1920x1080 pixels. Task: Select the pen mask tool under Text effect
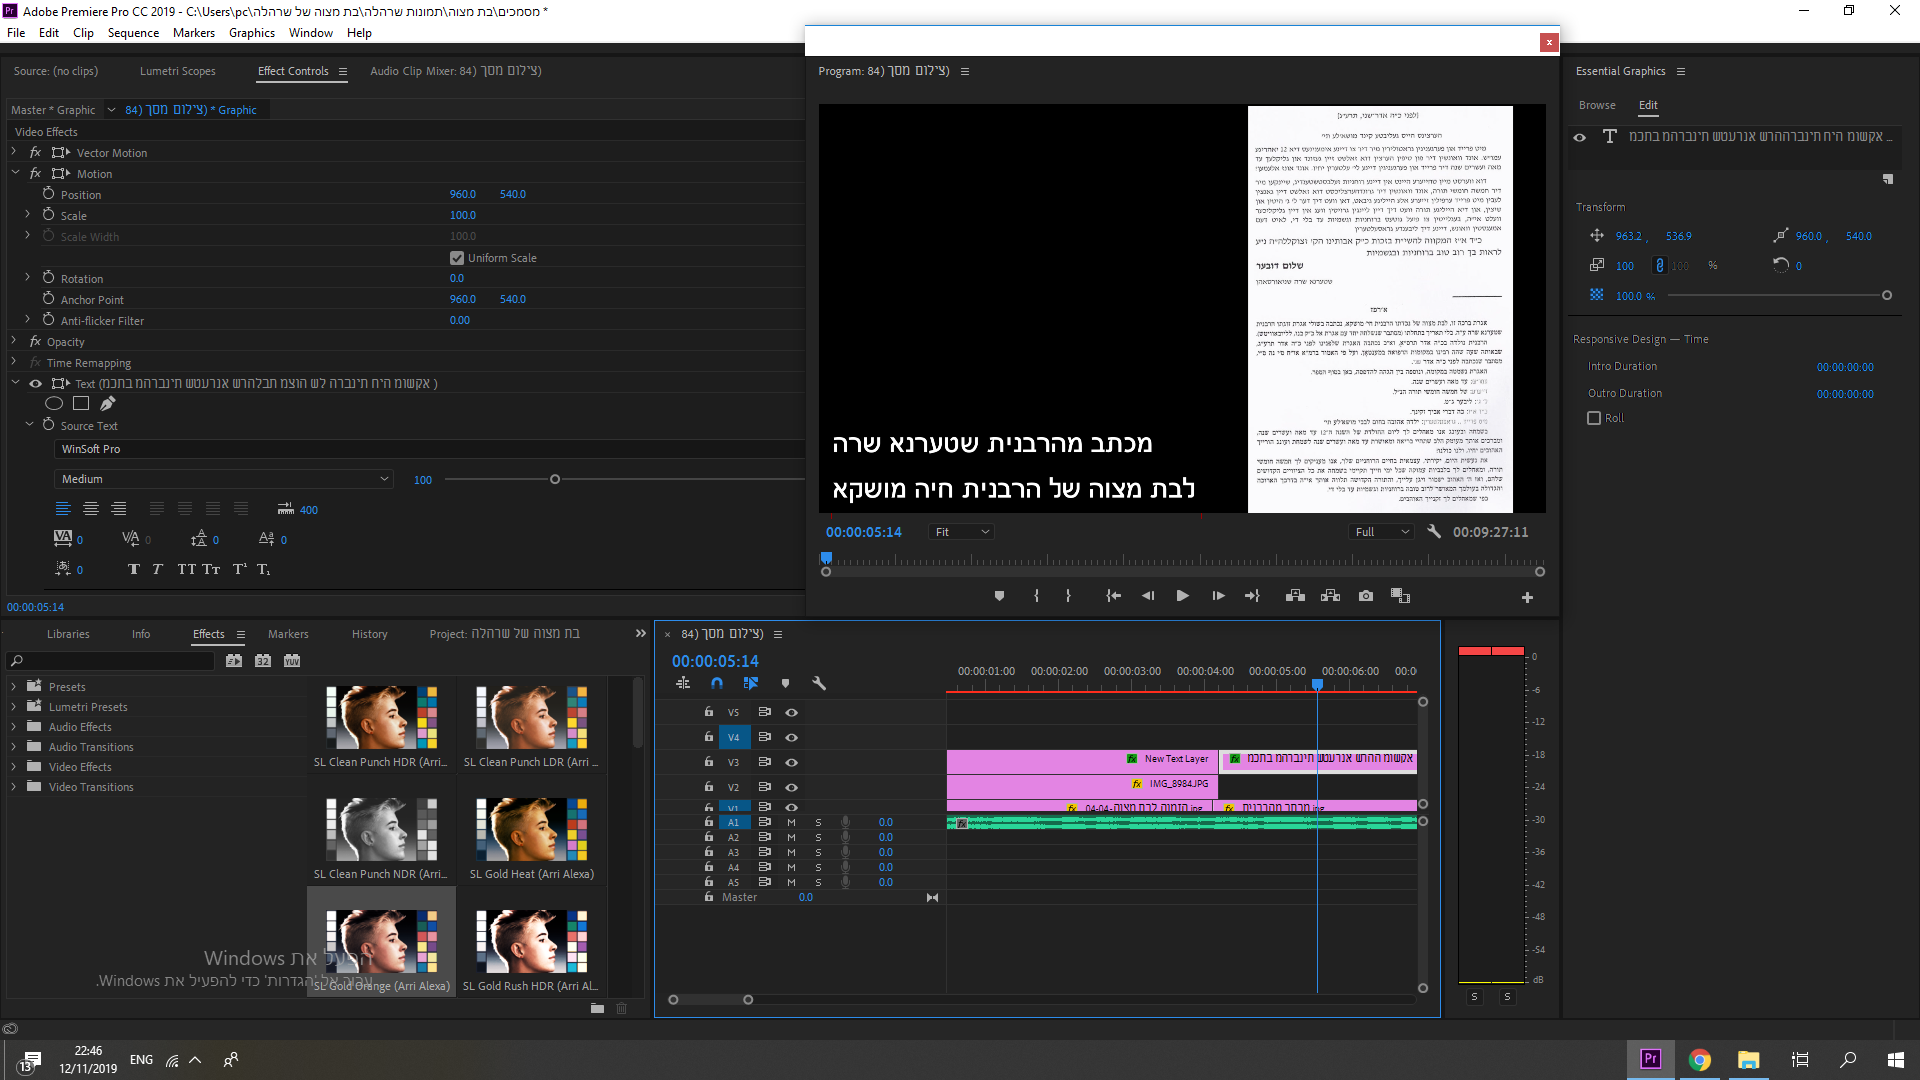[x=108, y=403]
